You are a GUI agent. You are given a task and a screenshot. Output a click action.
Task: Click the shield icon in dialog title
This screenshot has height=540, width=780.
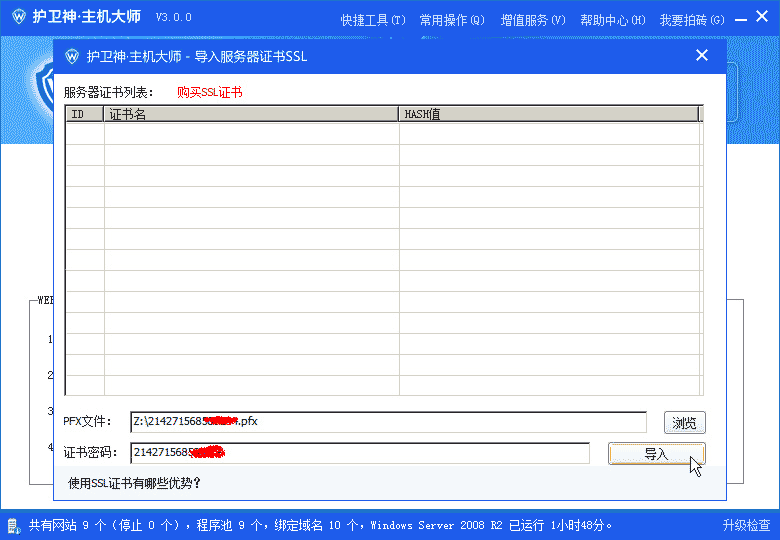[x=72, y=56]
